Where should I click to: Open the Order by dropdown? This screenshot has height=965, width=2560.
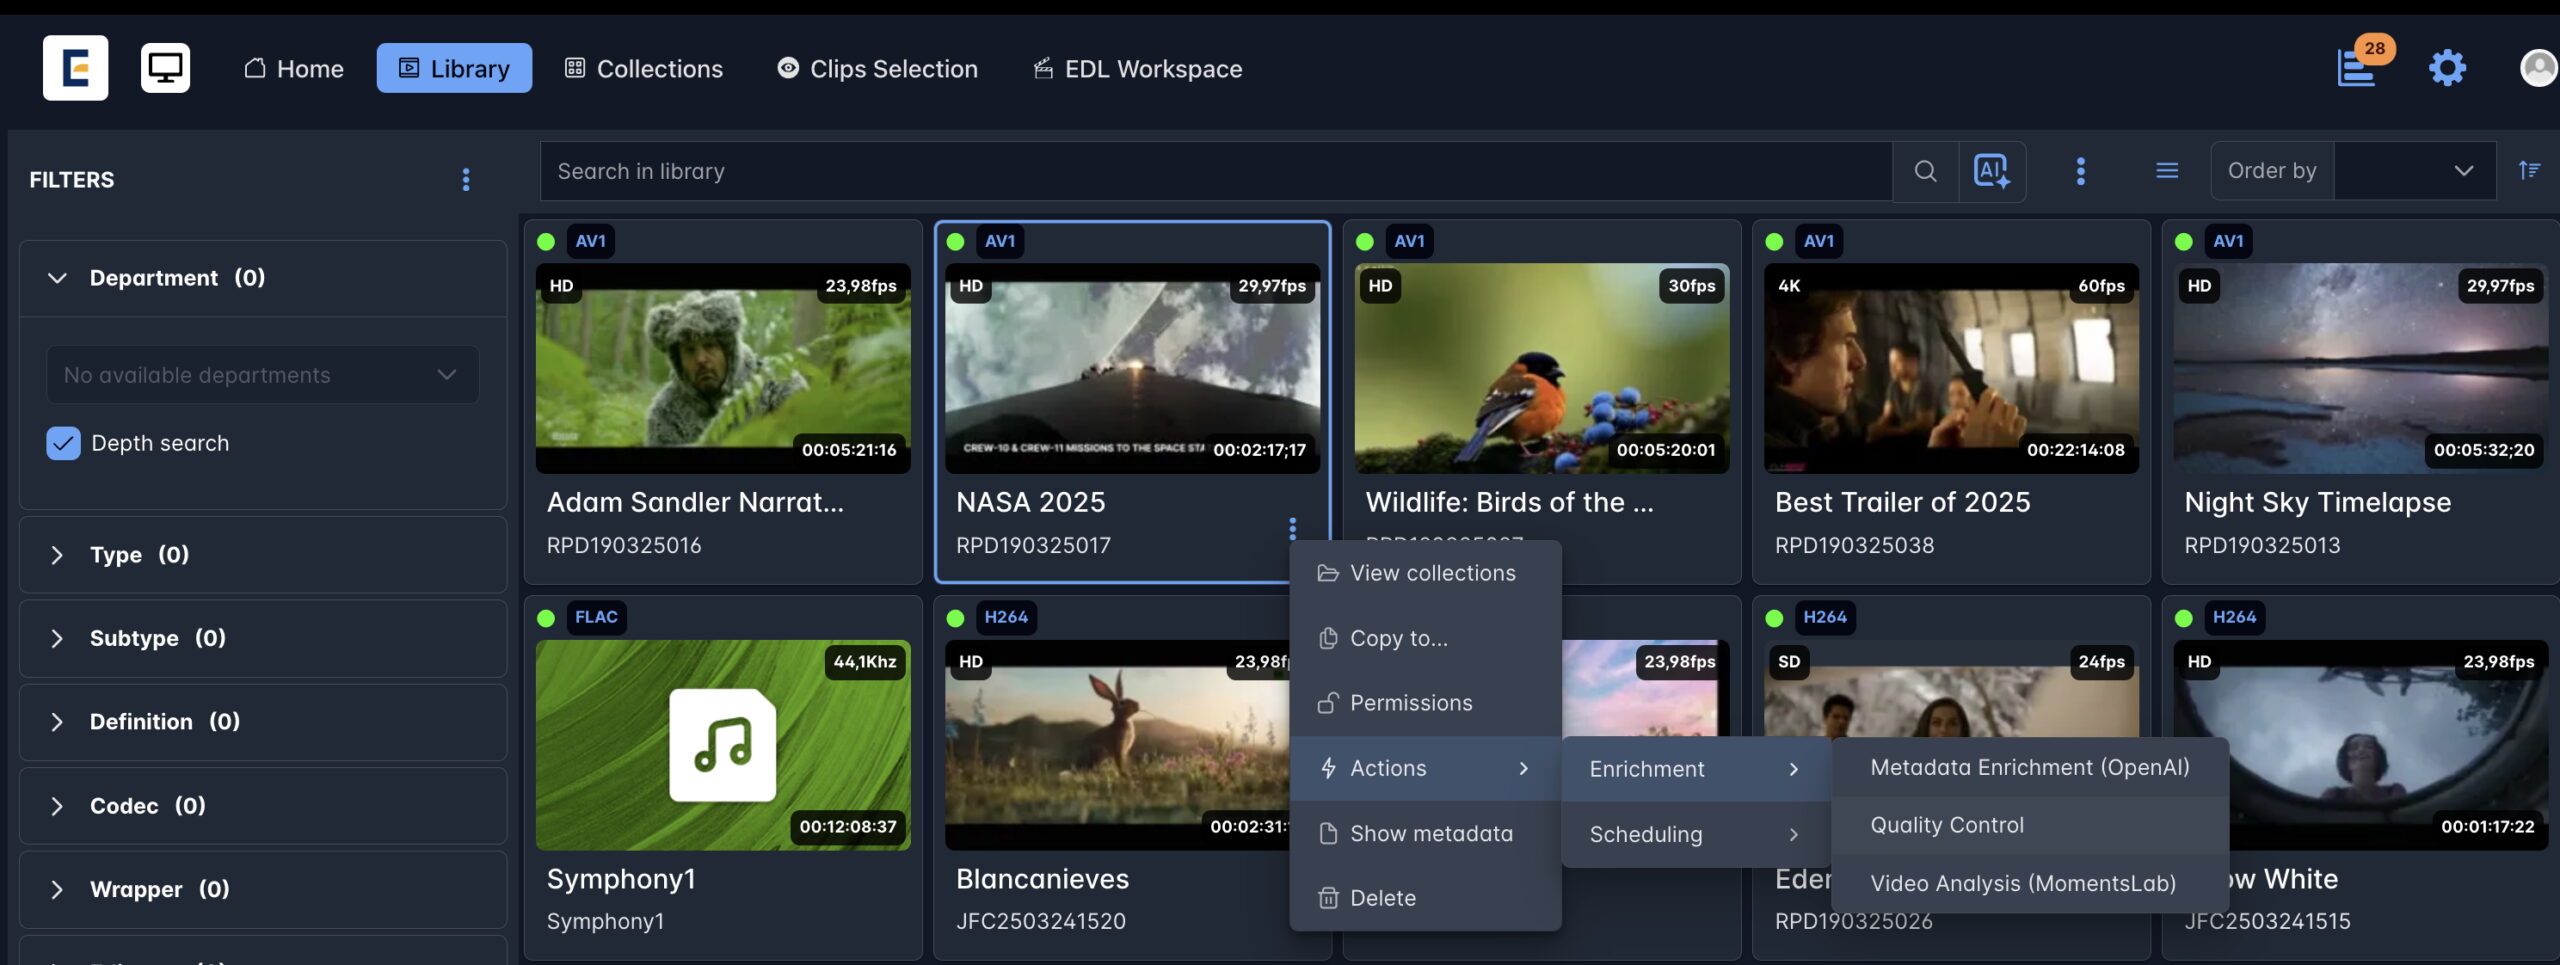2414,171
